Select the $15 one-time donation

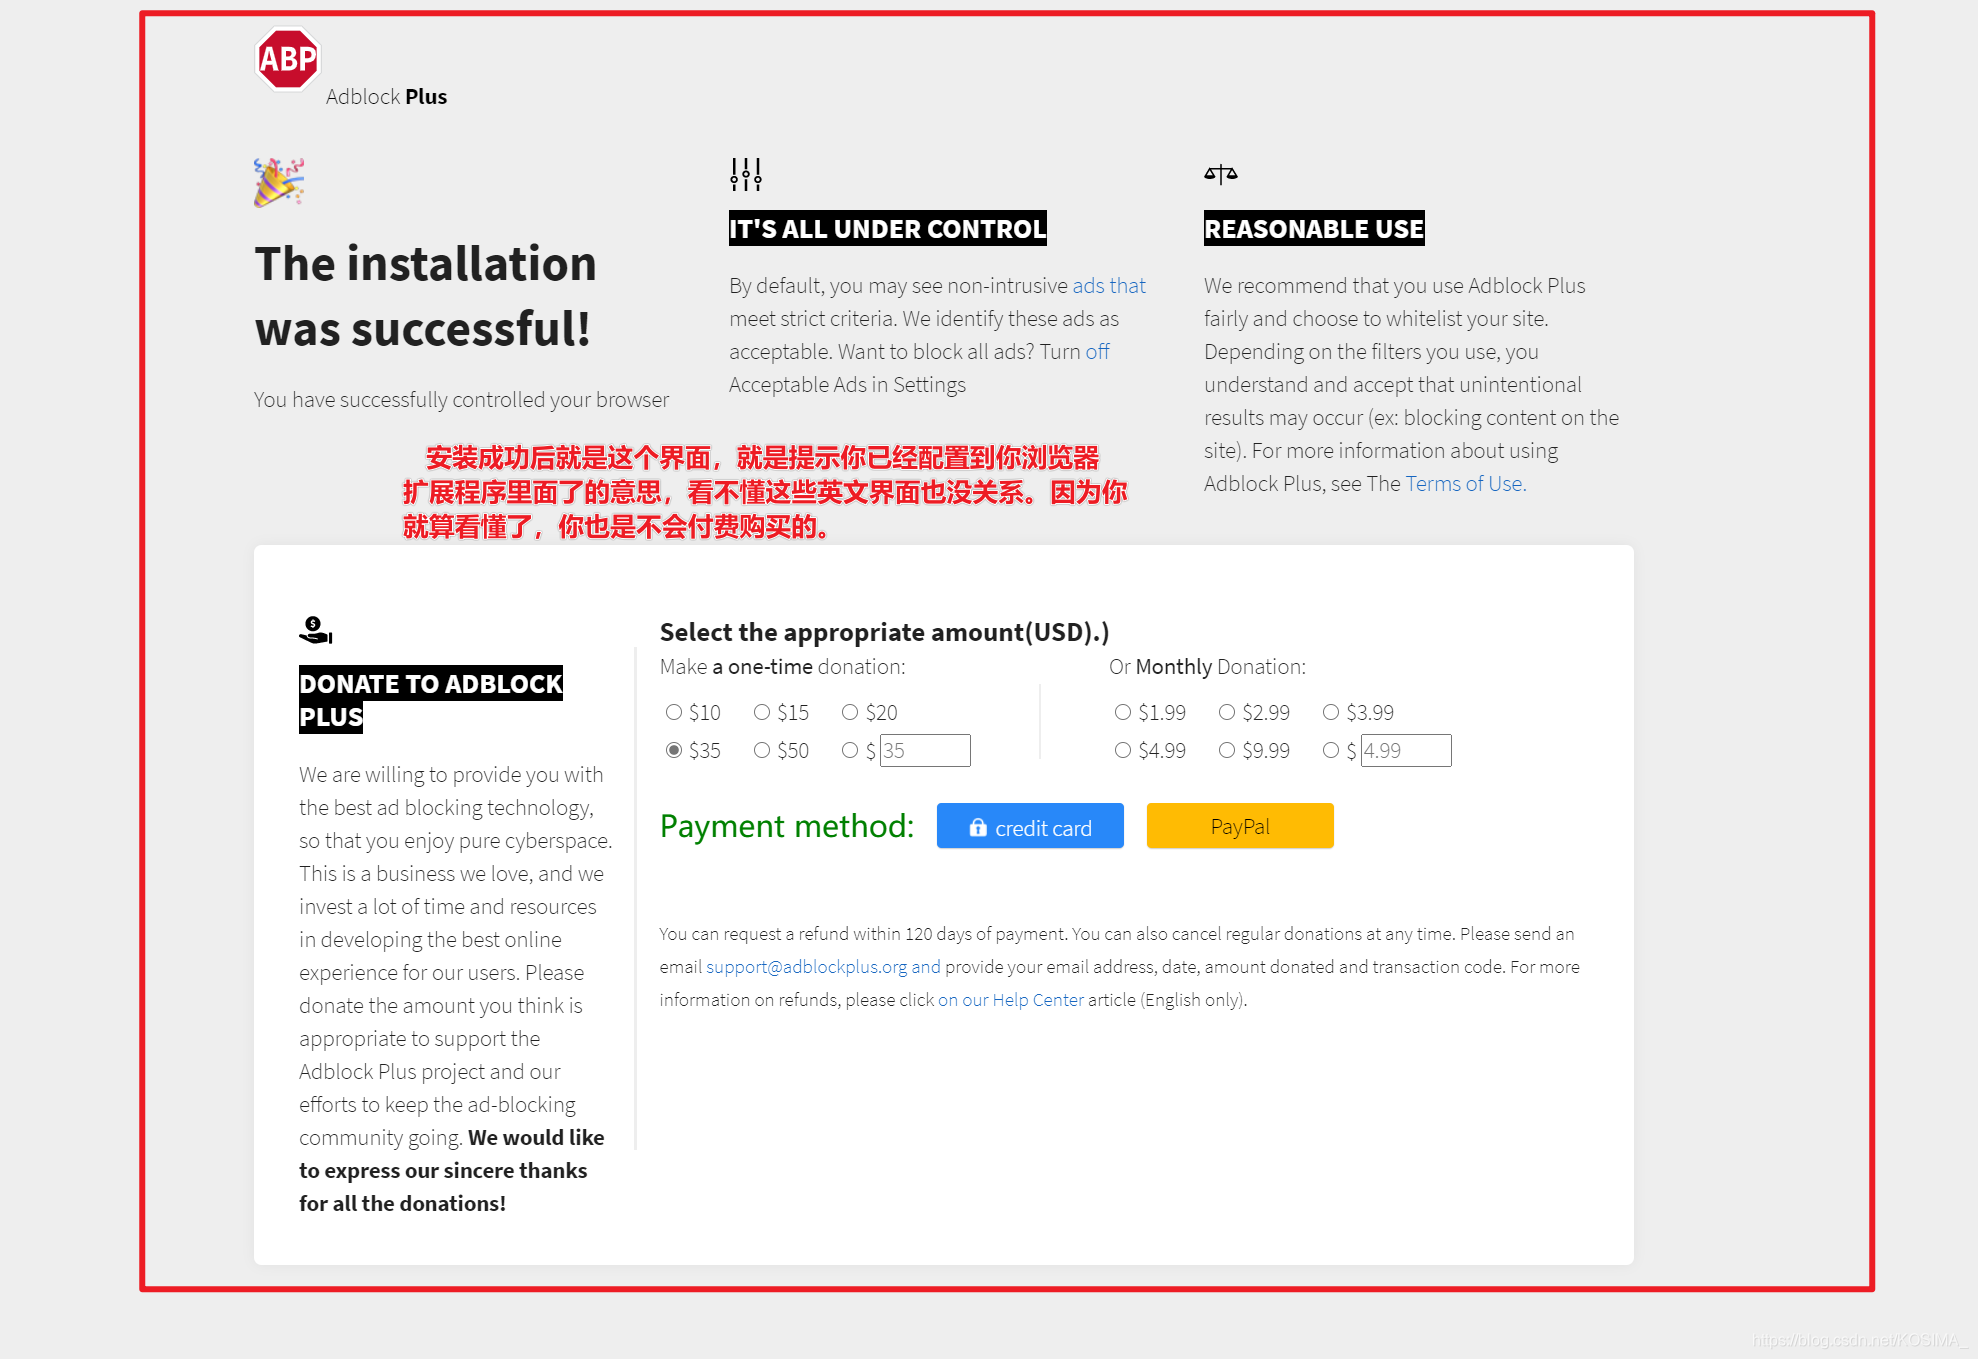pyautogui.click(x=762, y=712)
